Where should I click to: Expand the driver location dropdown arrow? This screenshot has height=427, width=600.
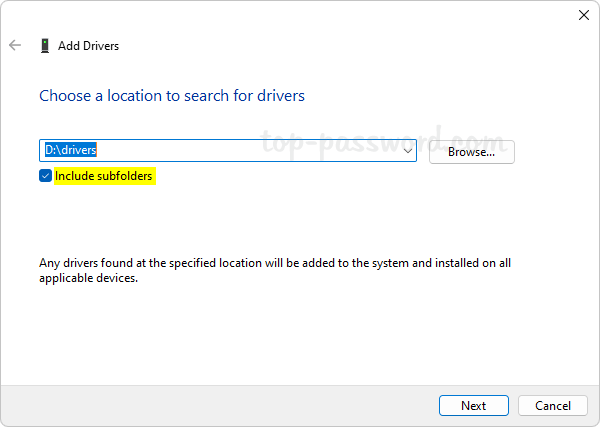[407, 151]
